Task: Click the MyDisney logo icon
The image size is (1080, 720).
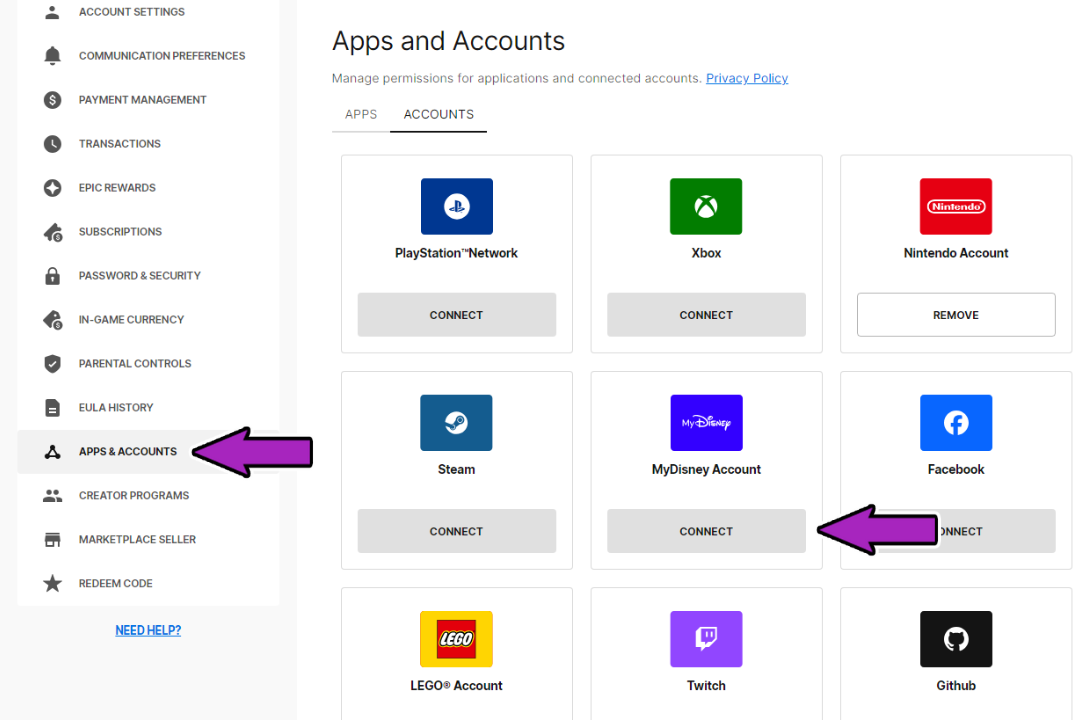Action: point(706,423)
